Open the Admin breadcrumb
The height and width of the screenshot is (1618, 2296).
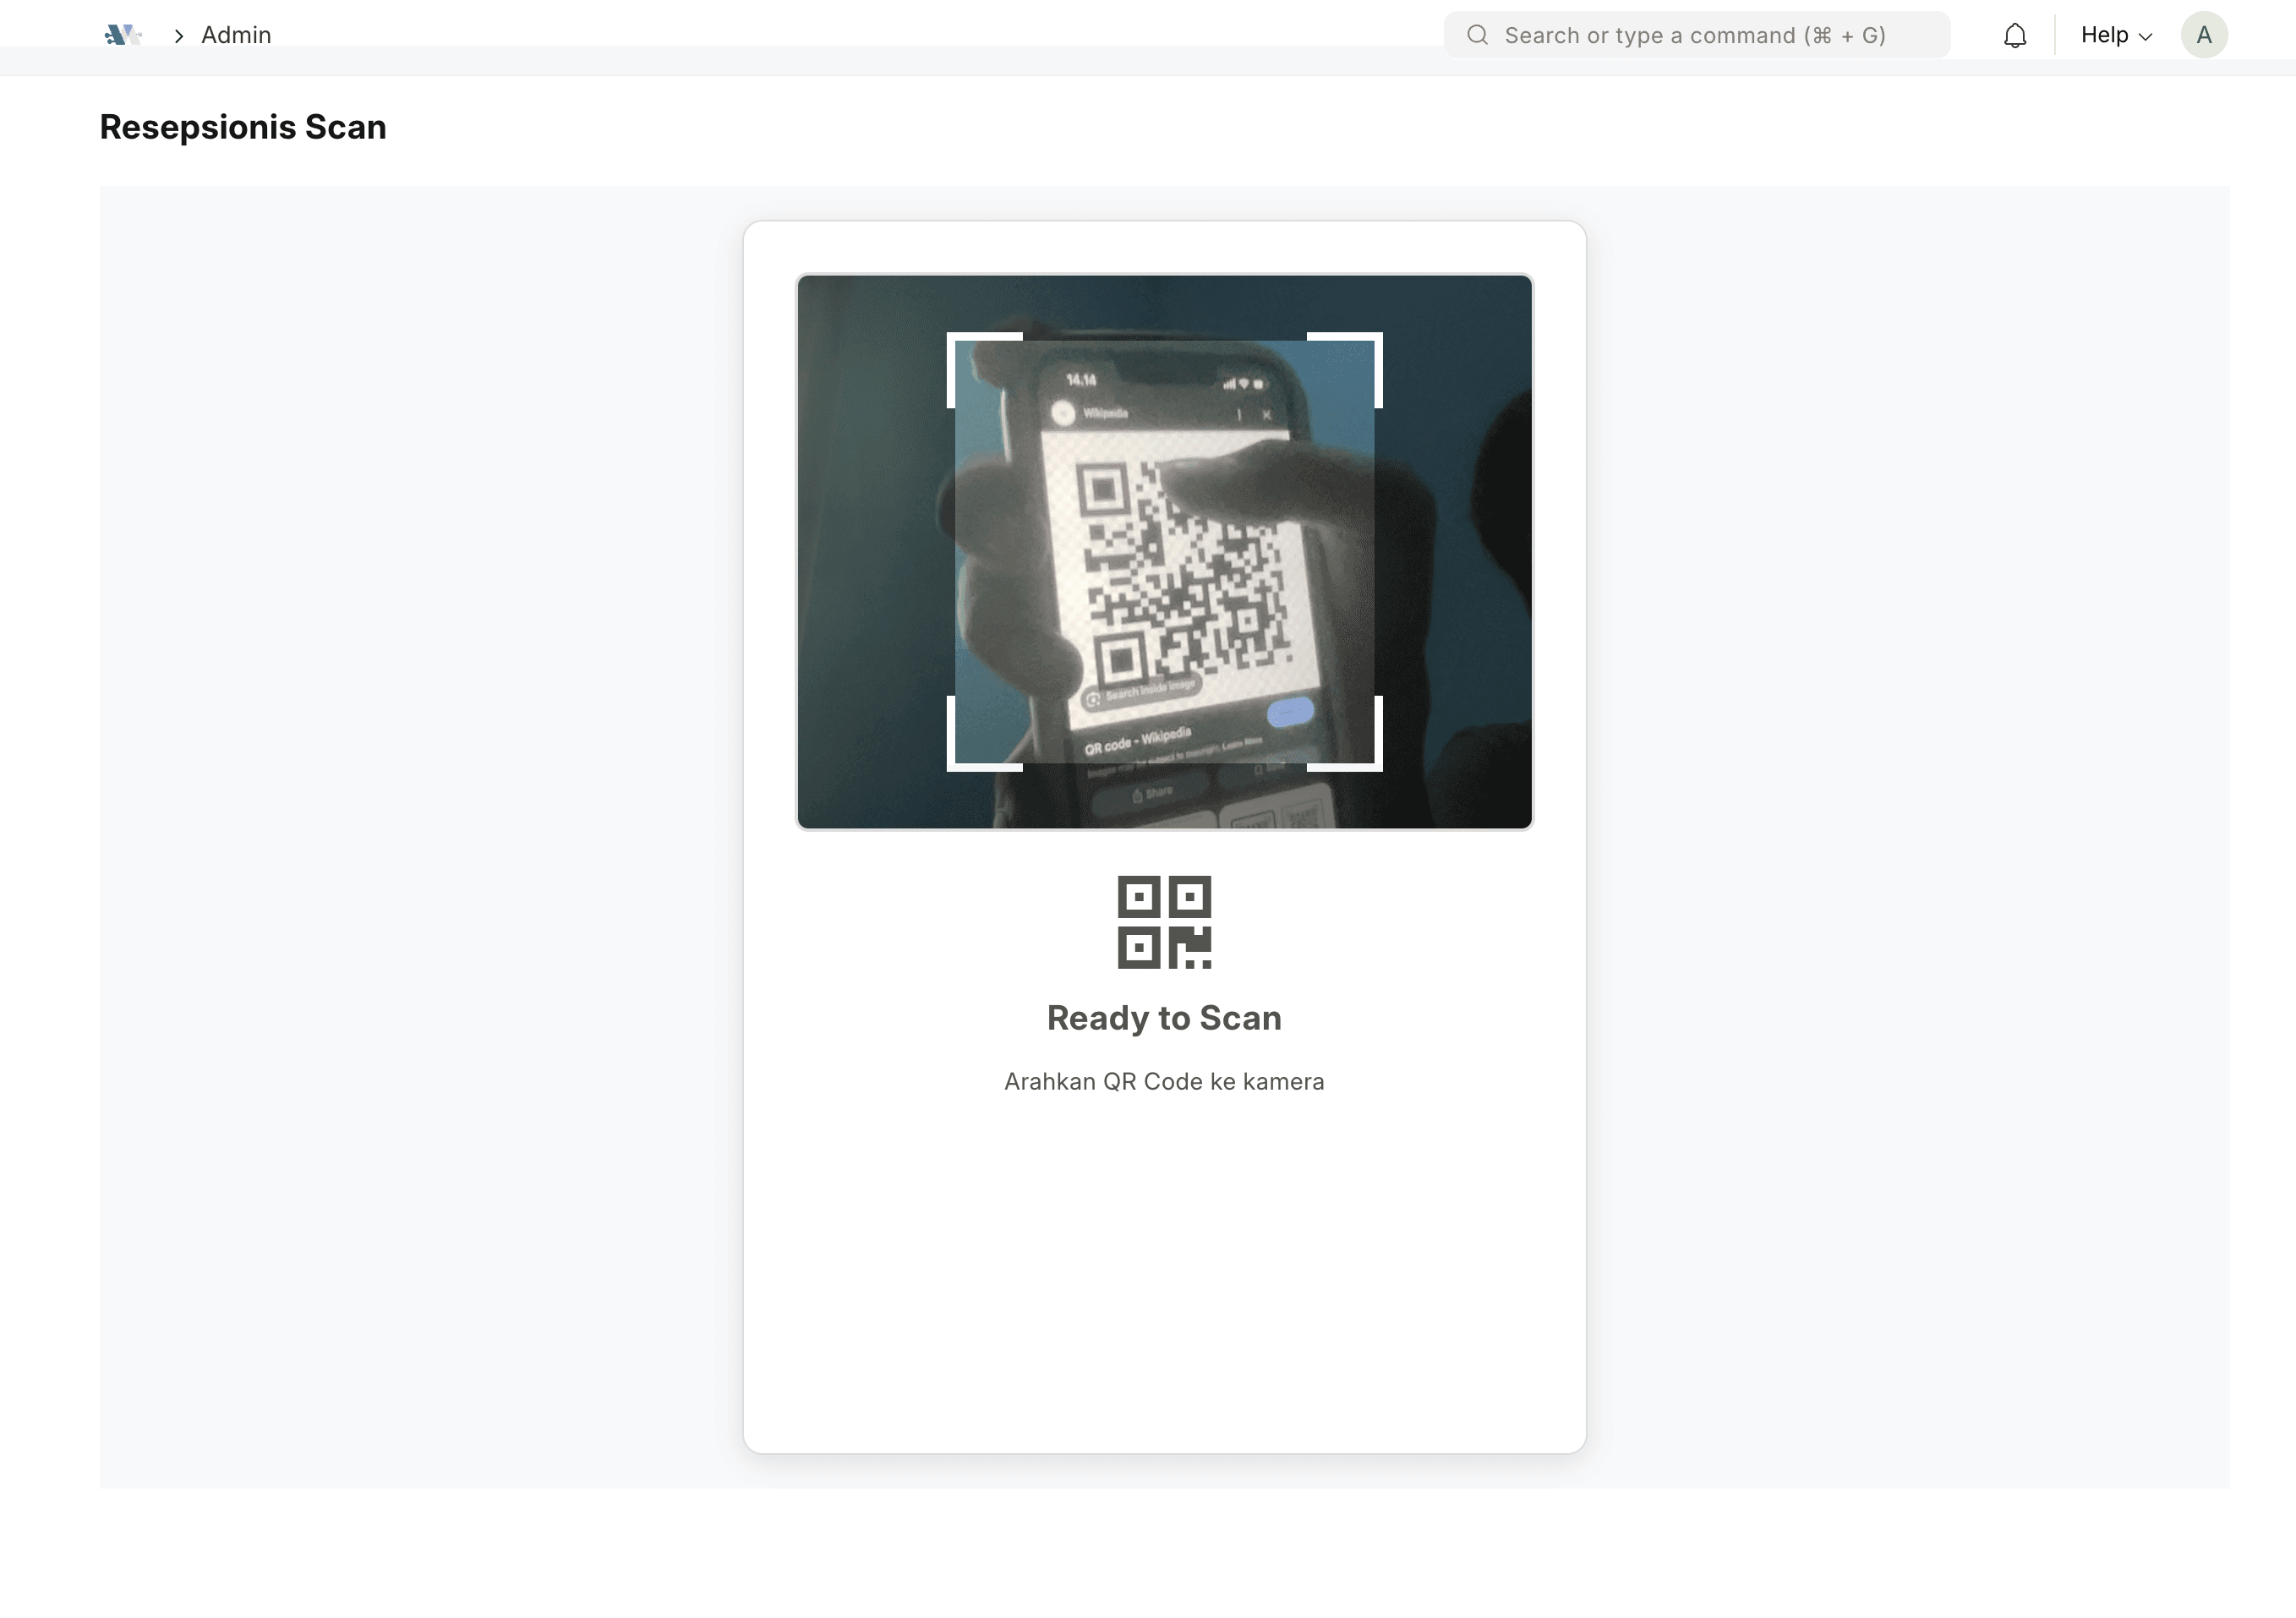[x=236, y=35]
